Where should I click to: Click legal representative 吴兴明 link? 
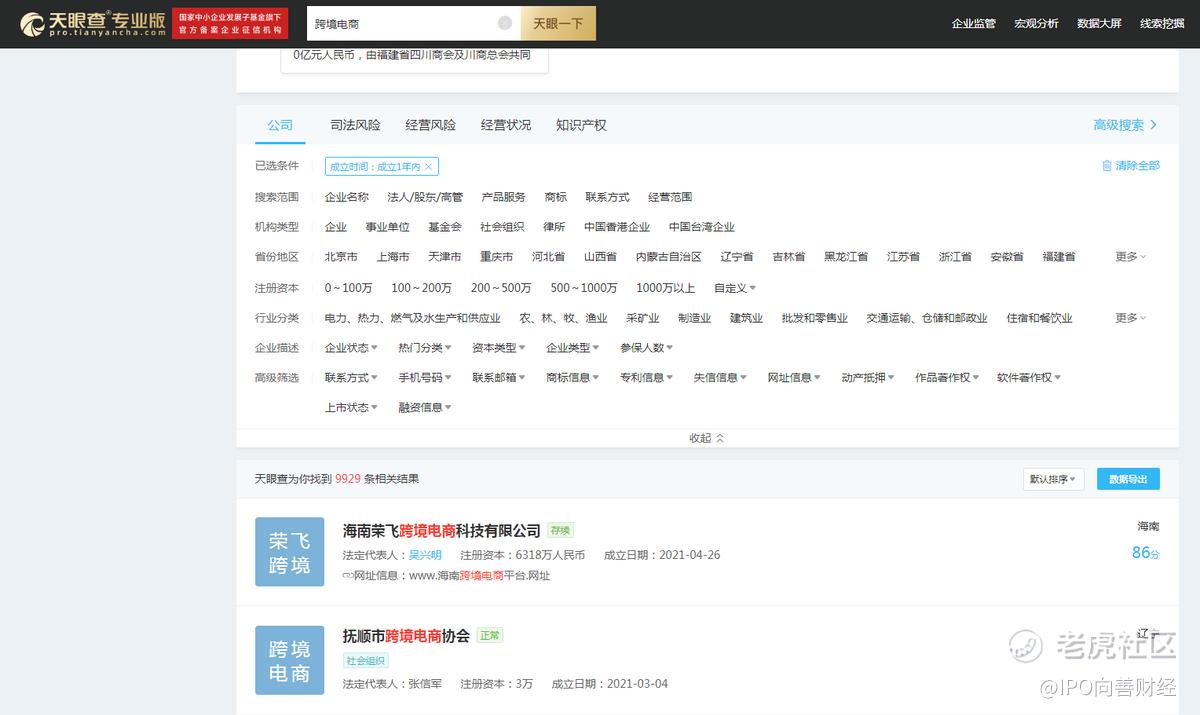pyautogui.click(x=425, y=555)
